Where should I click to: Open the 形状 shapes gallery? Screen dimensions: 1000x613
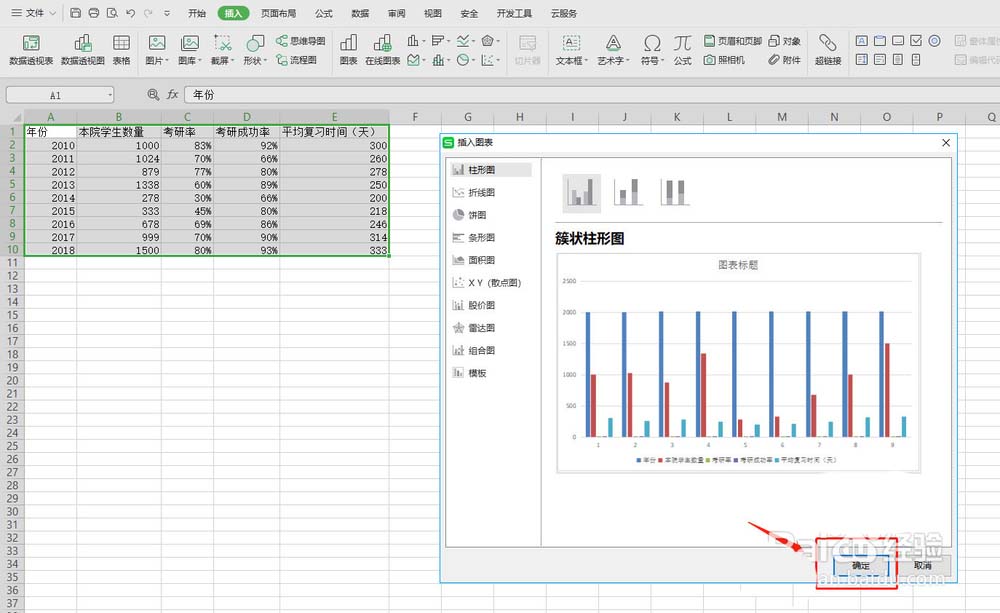255,60
